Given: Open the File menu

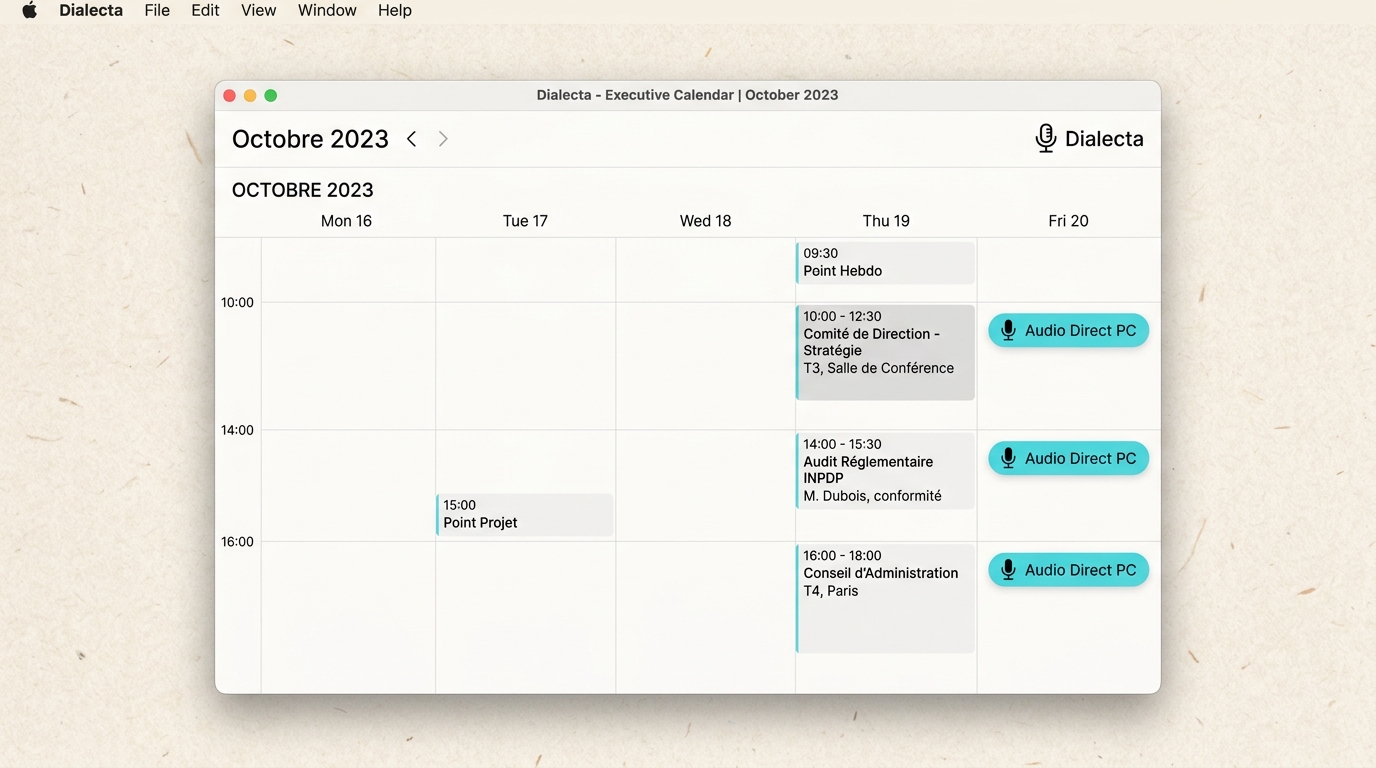Looking at the screenshot, I should [x=157, y=10].
